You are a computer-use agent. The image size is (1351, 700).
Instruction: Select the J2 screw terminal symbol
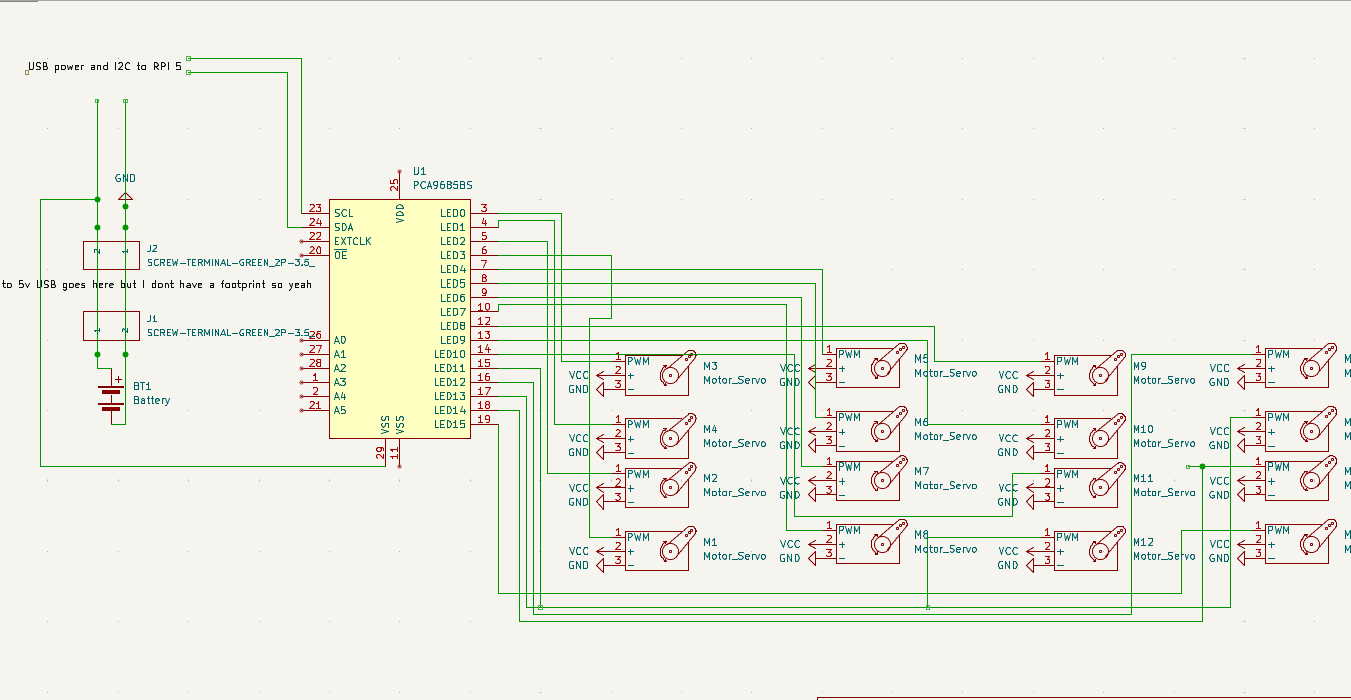pos(110,255)
